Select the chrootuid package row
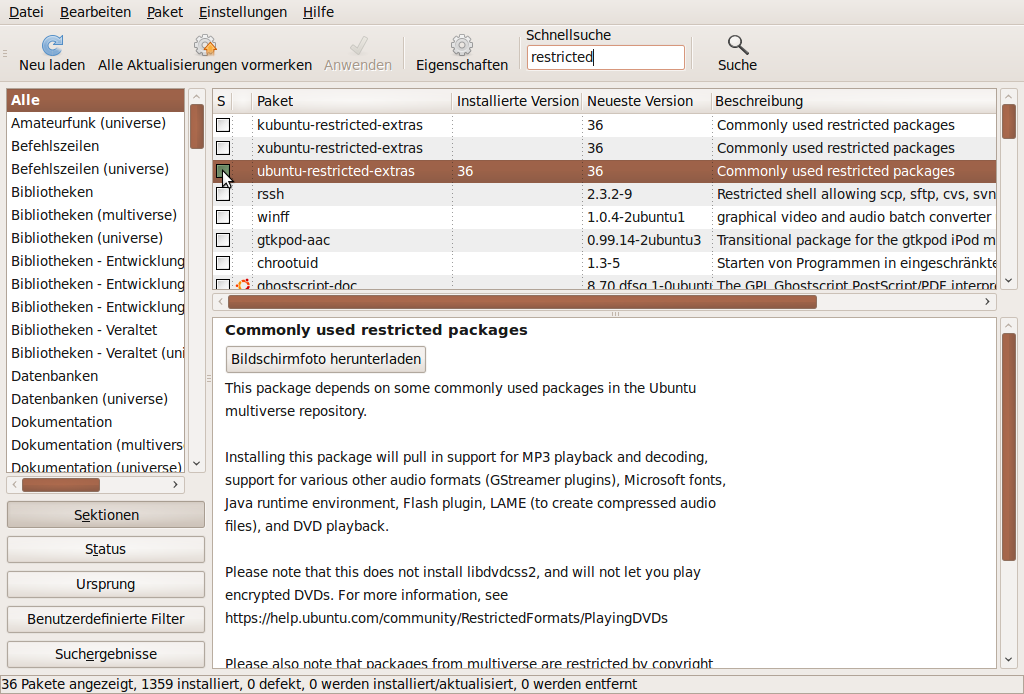1024x694 pixels. coord(605,263)
